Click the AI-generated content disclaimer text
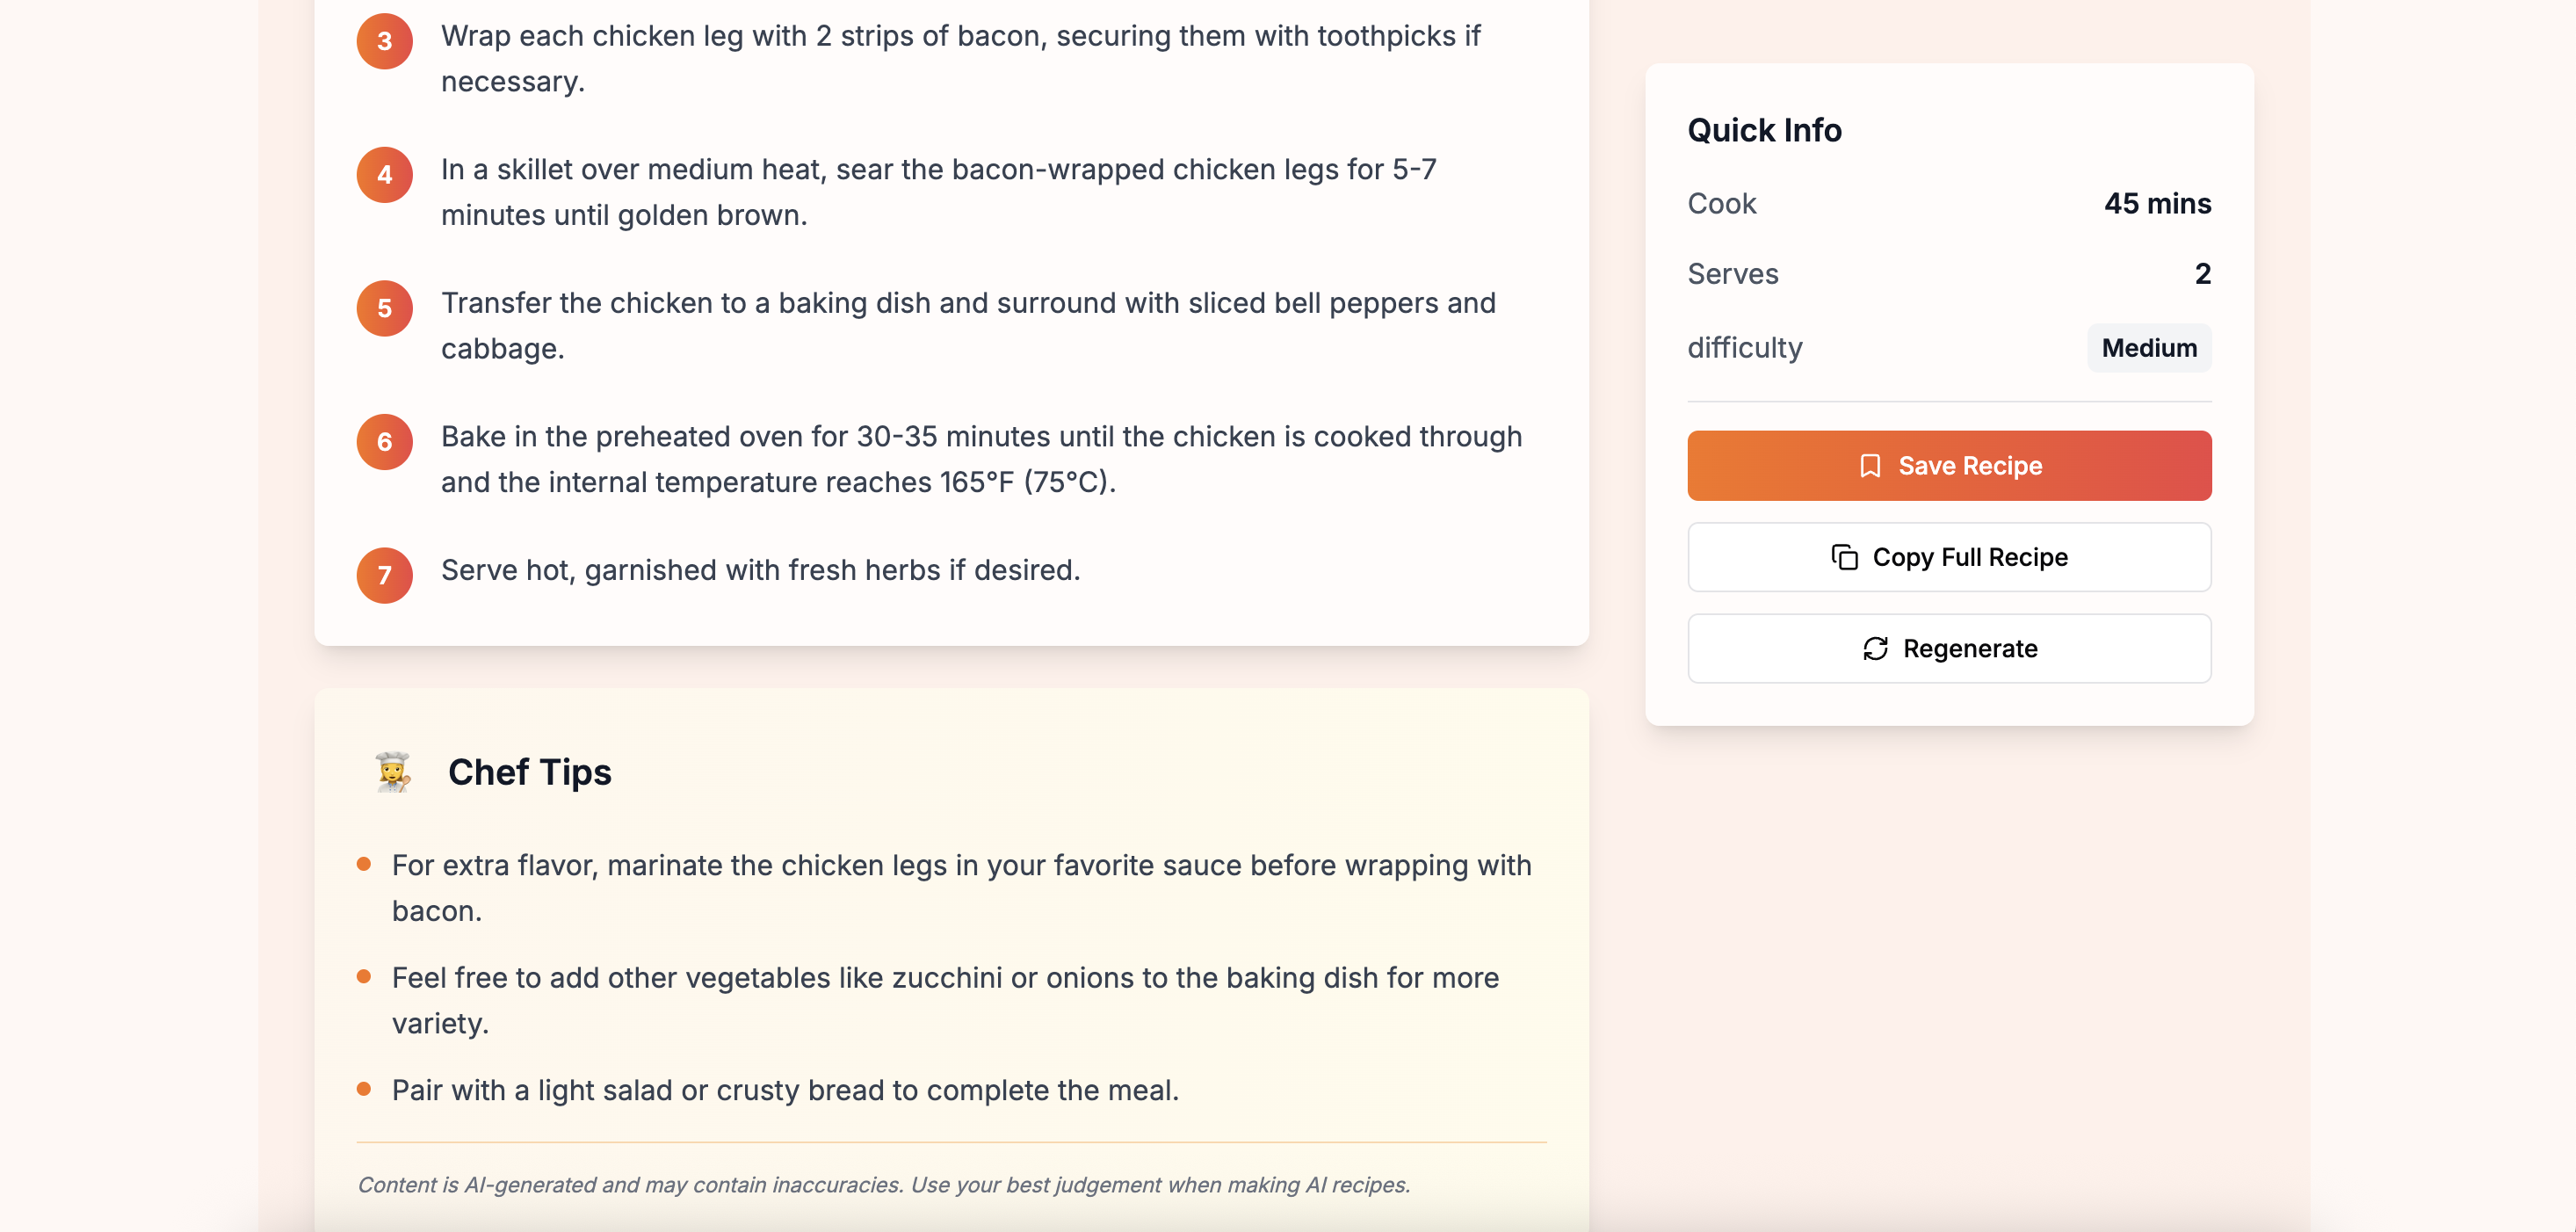 pyautogui.click(x=884, y=1185)
